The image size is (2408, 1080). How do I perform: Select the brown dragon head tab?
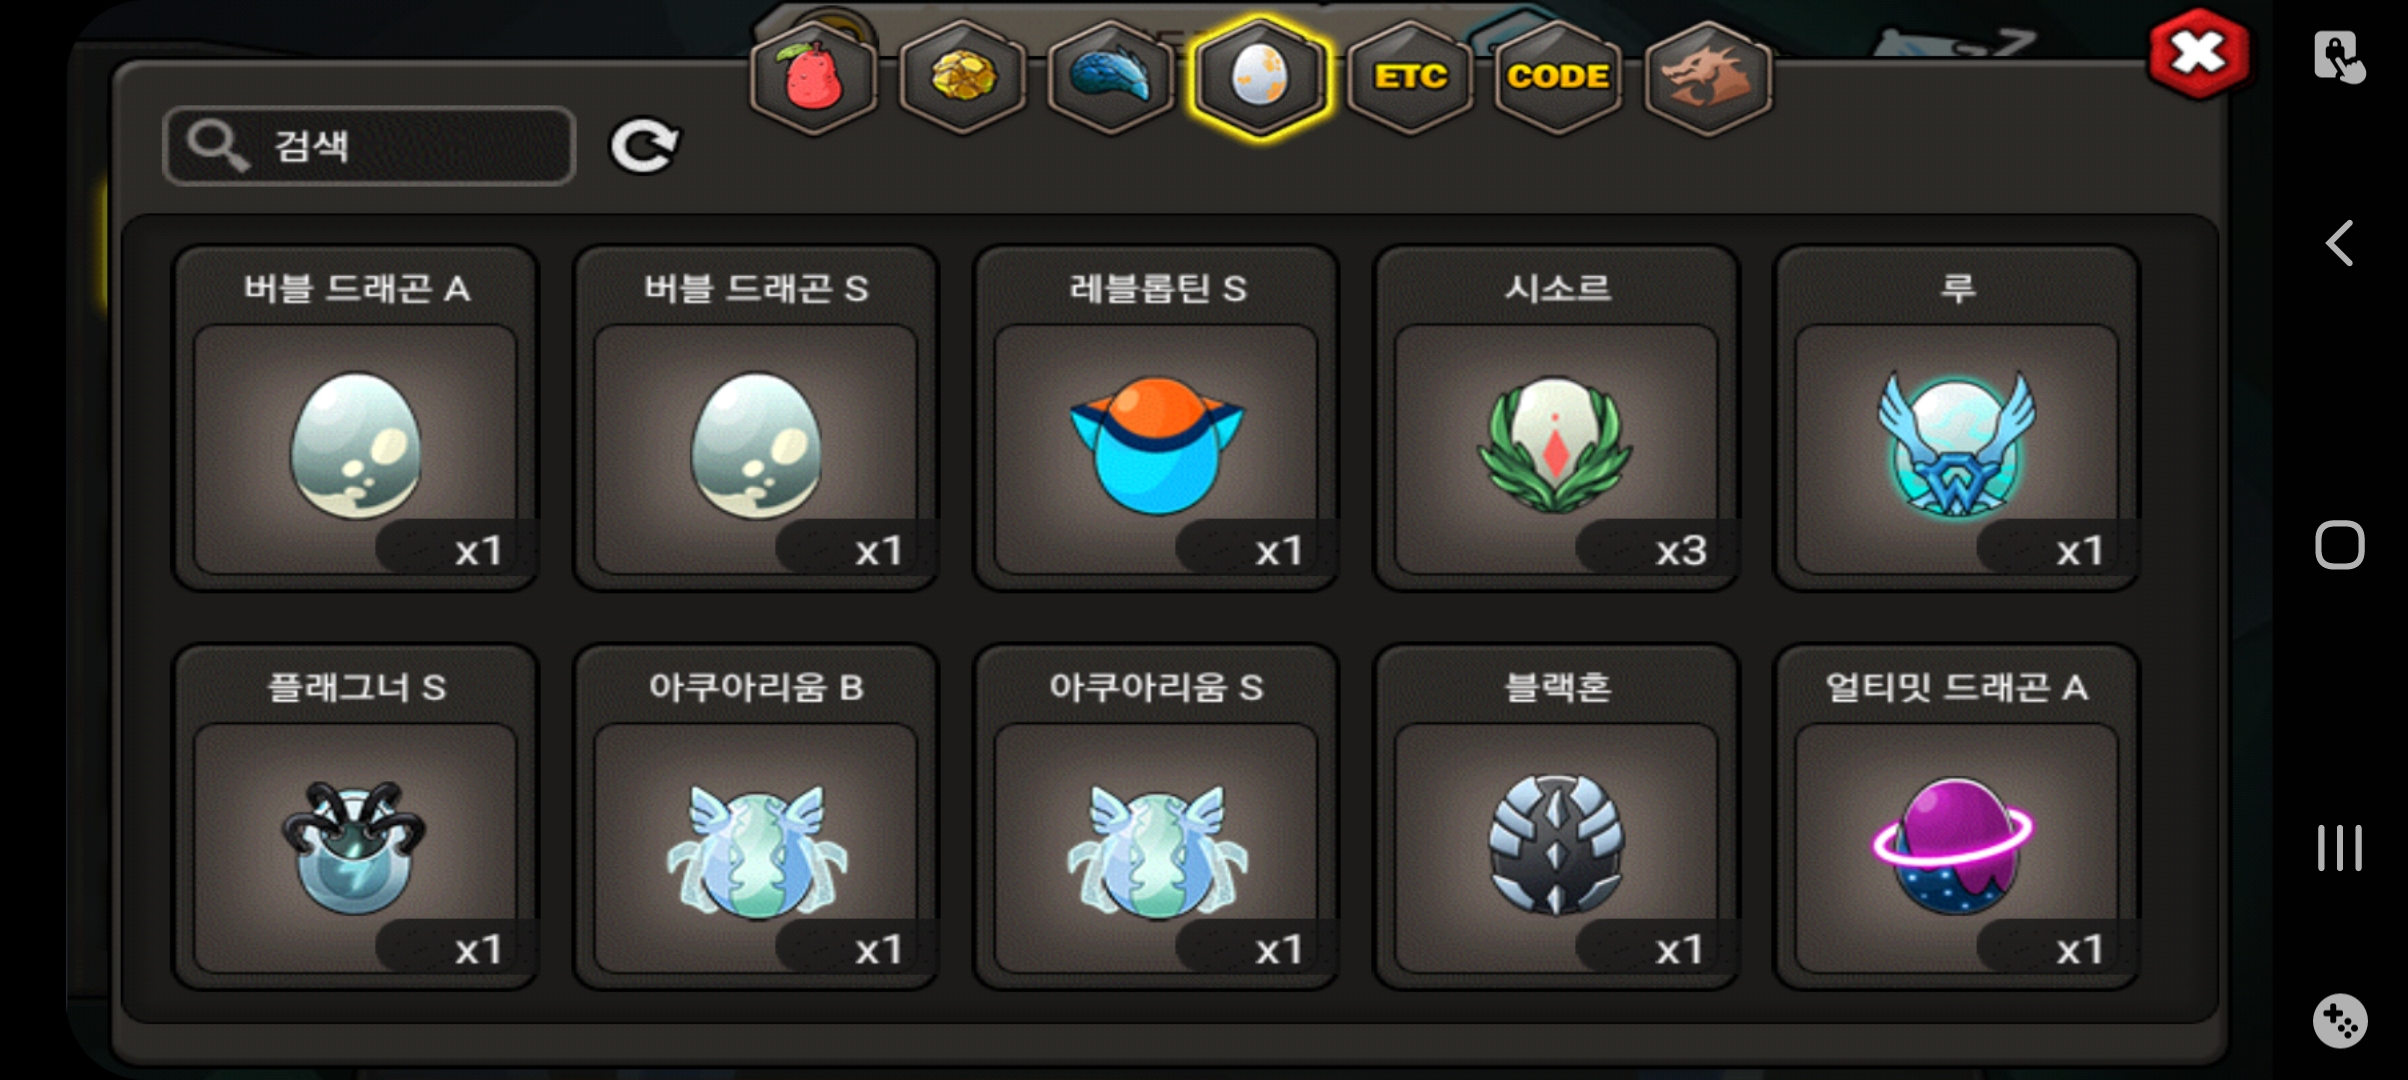pos(1708,78)
